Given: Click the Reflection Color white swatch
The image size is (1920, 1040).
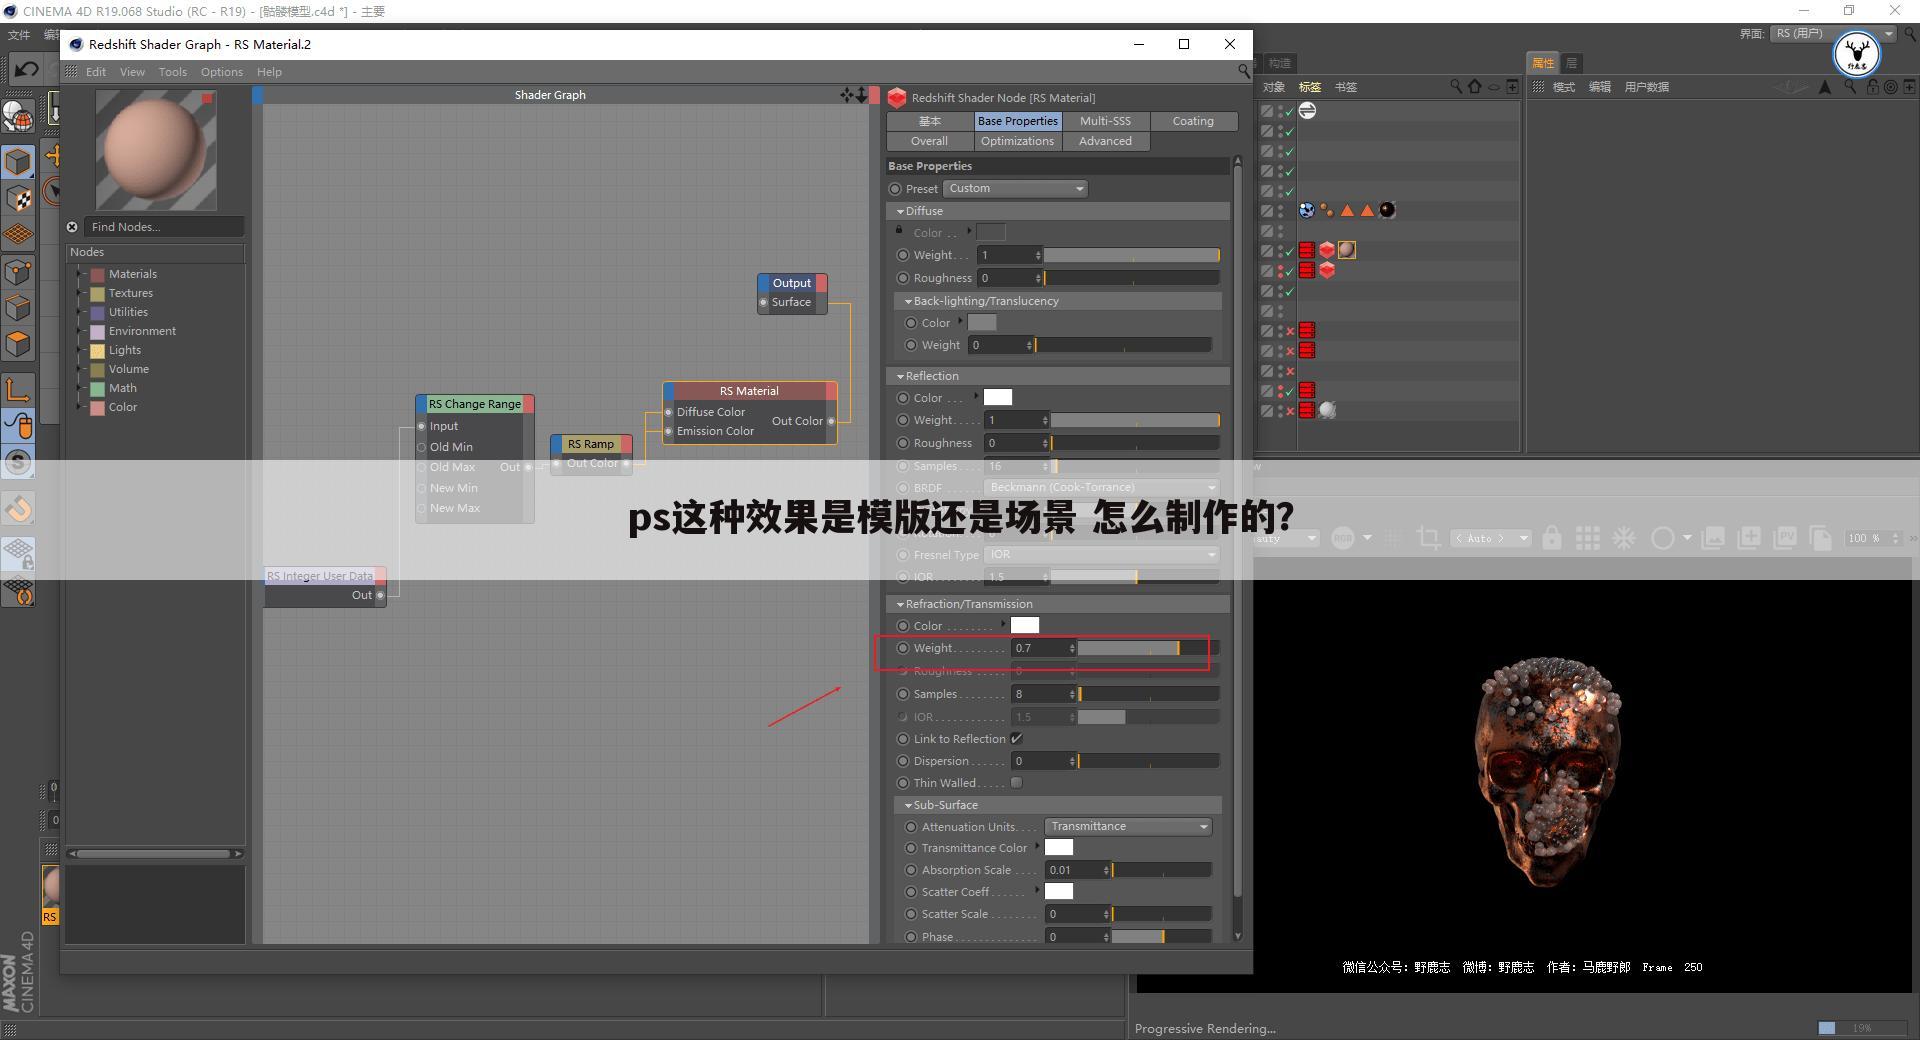Looking at the screenshot, I should [x=998, y=398].
